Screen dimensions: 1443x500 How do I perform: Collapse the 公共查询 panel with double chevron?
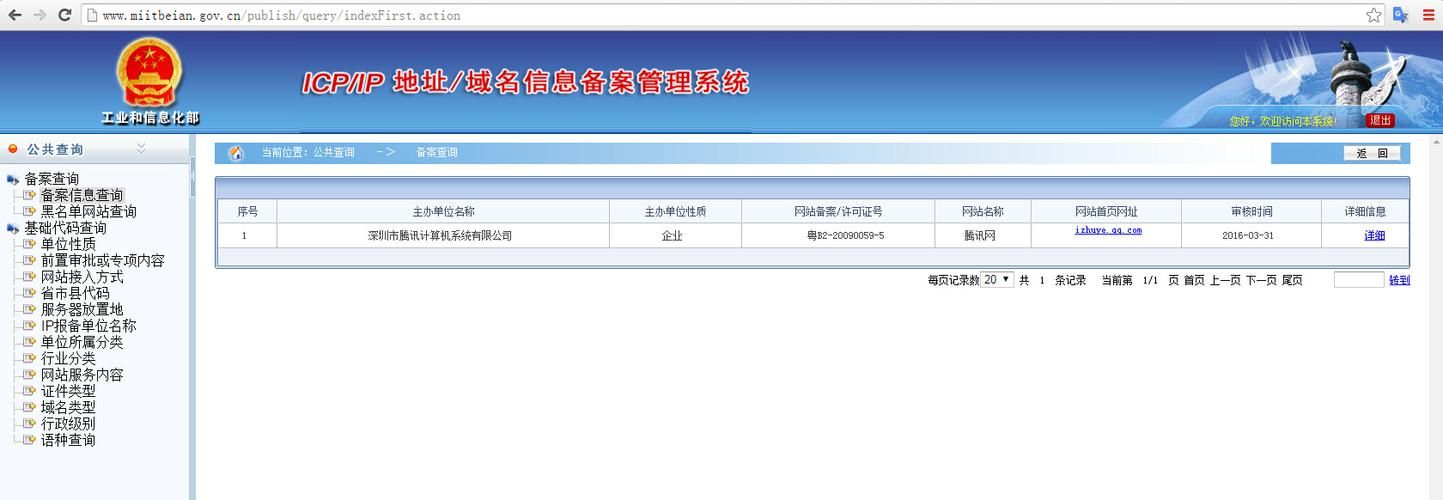(141, 148)
